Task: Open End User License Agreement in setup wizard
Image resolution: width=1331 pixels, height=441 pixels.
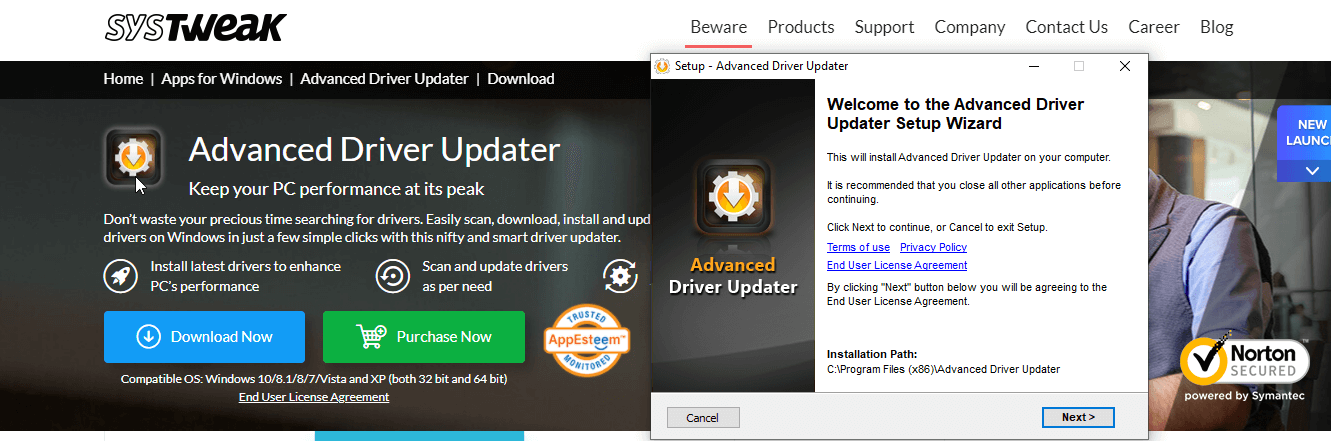Action: [x=897, y=265]
